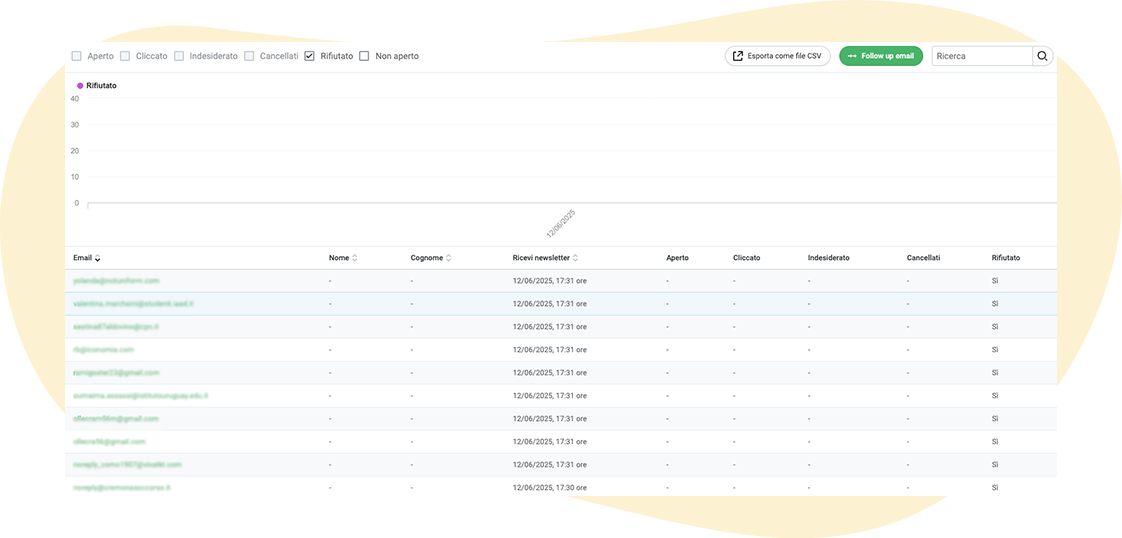Click the 12/06/2025 date label on chart

click(x=561, y=223)
